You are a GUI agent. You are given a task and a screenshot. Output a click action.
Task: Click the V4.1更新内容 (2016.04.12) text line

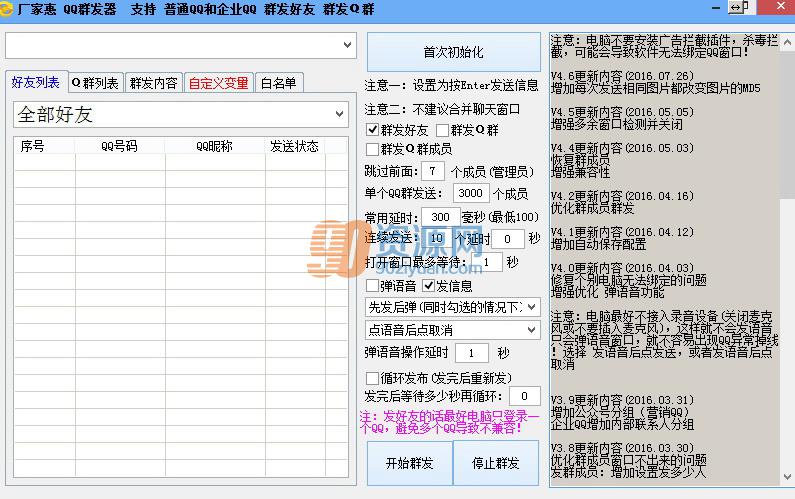click(x=622, y=232)
